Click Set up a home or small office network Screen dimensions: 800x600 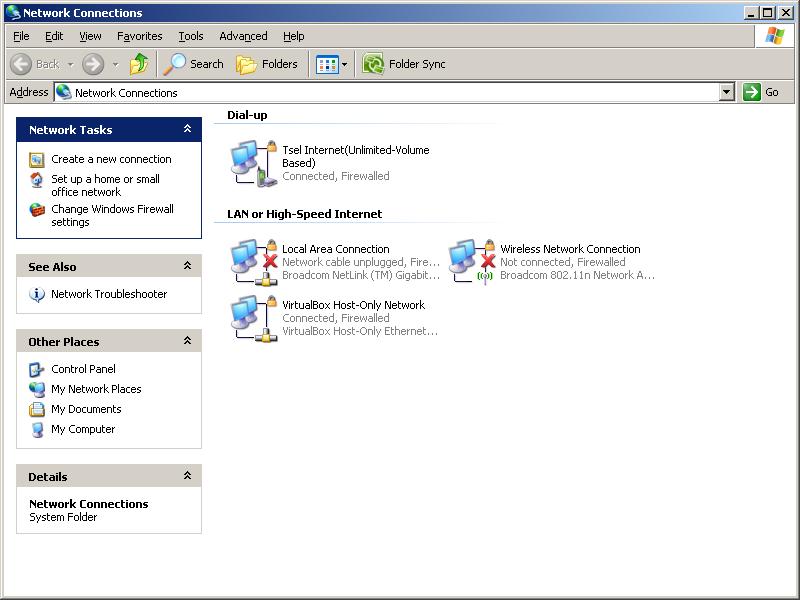[106, 186]
